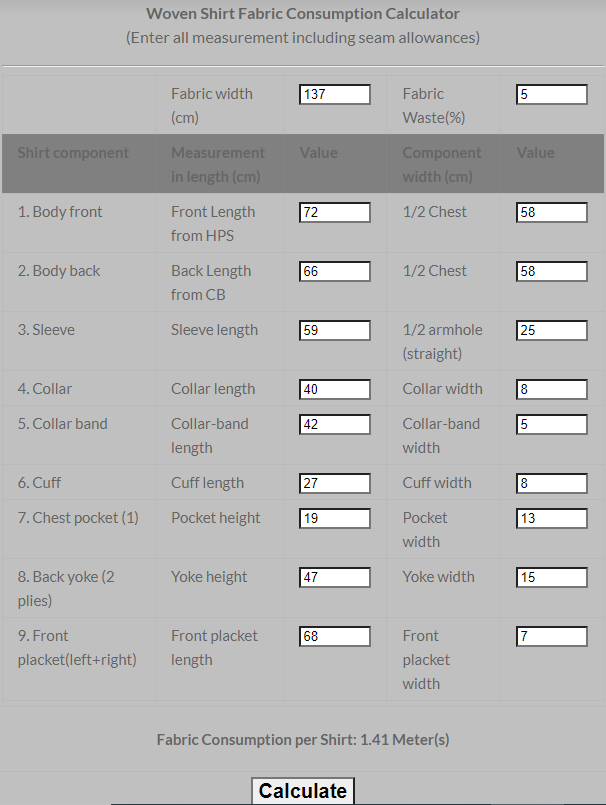Click the Collar length input box

click(x=335, y=390)
